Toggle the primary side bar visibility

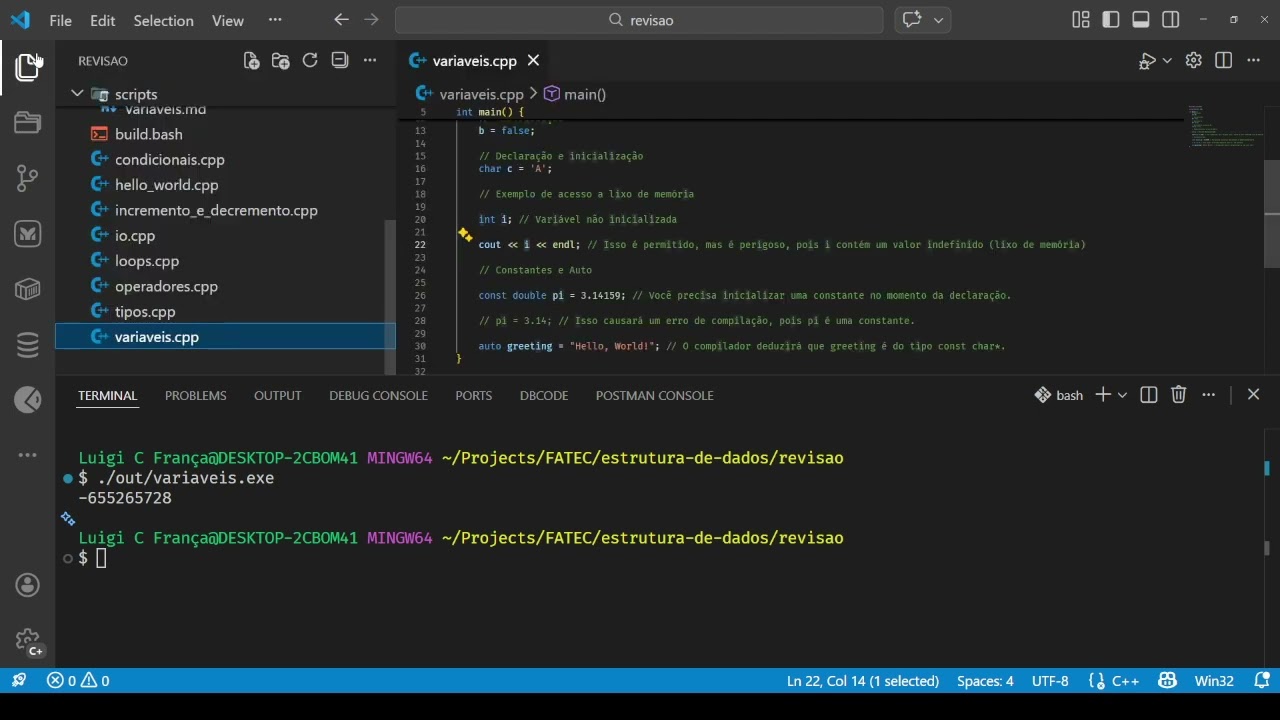click(x=1110, y=20)
